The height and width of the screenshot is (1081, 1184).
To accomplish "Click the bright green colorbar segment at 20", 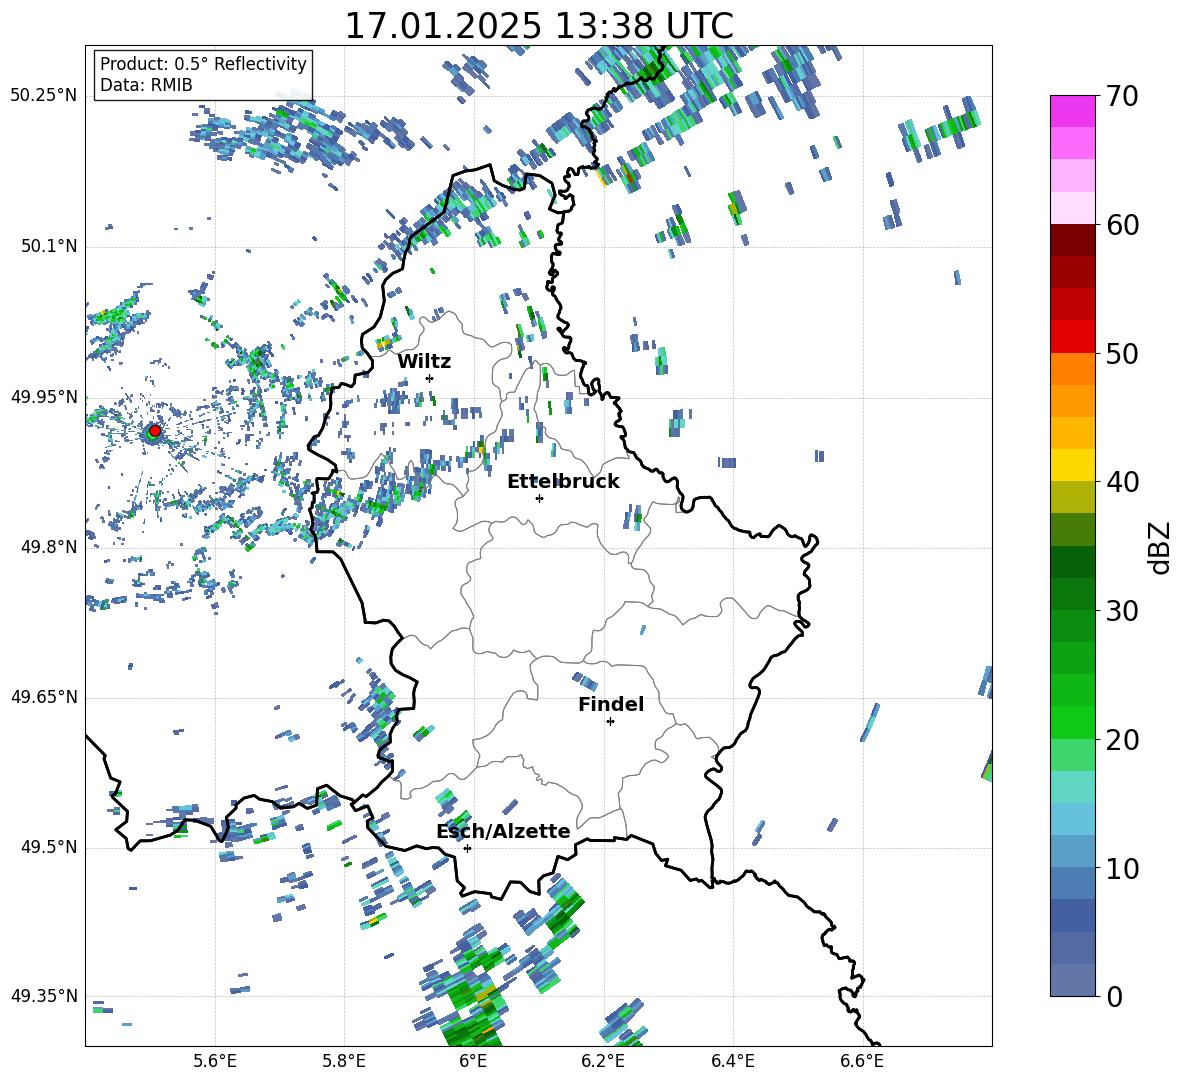I will [x=1072, y=722].
